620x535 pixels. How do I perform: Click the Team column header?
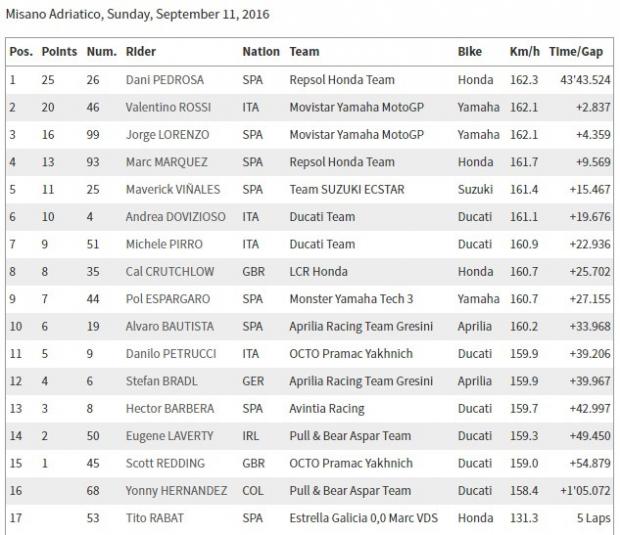(305, 52)
